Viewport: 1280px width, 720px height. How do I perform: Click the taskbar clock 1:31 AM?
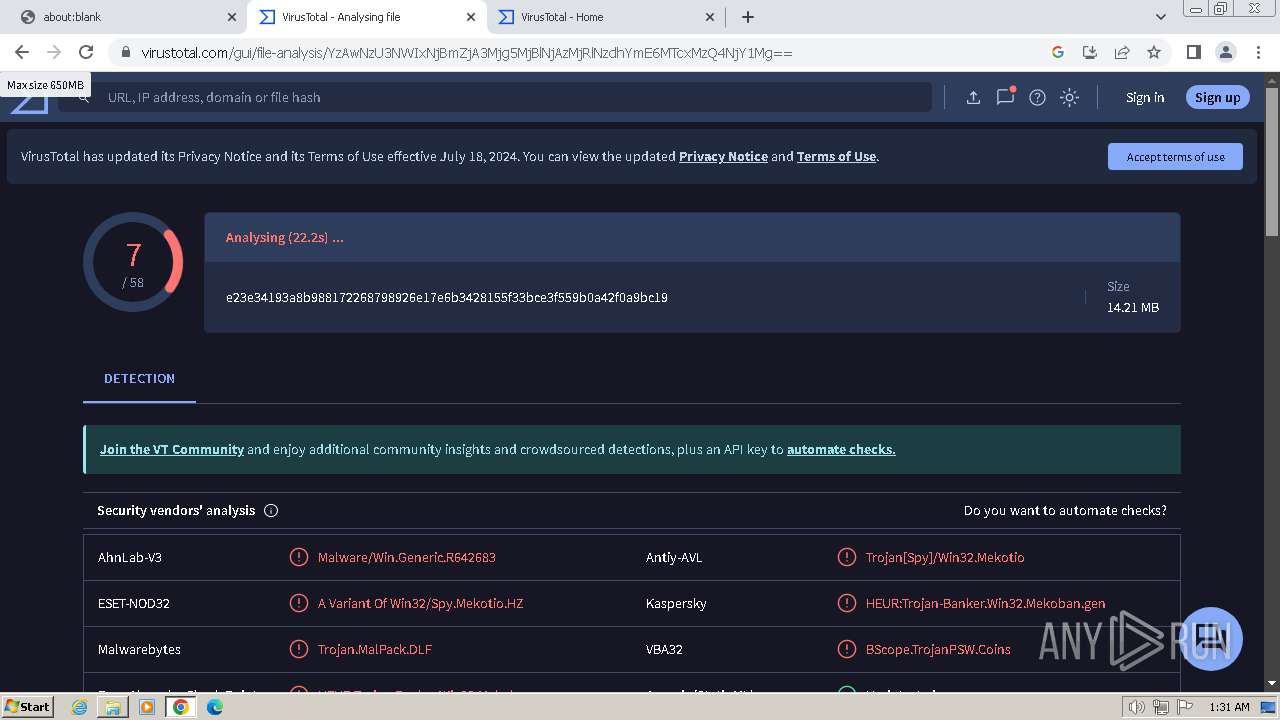[x=1229, y=707]
